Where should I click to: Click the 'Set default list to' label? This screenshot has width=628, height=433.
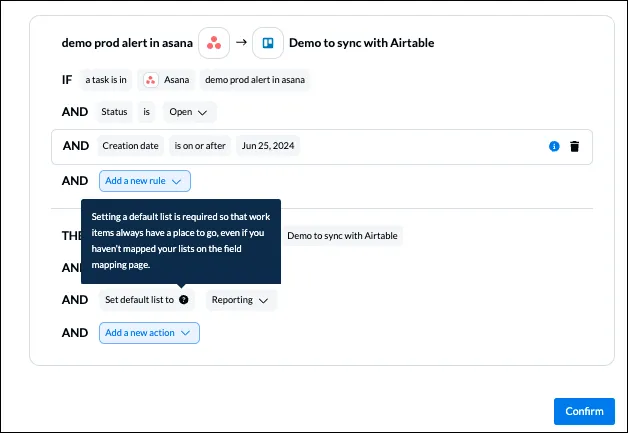(x=139, y=300)
